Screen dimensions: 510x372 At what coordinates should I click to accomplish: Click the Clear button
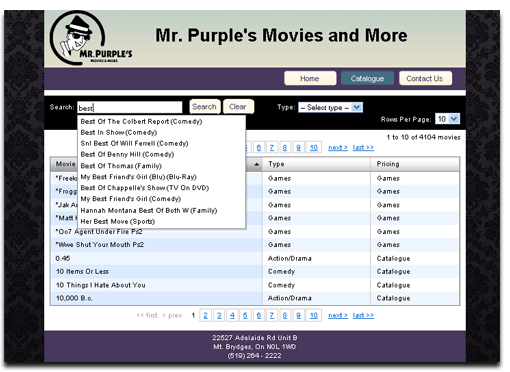238,107
